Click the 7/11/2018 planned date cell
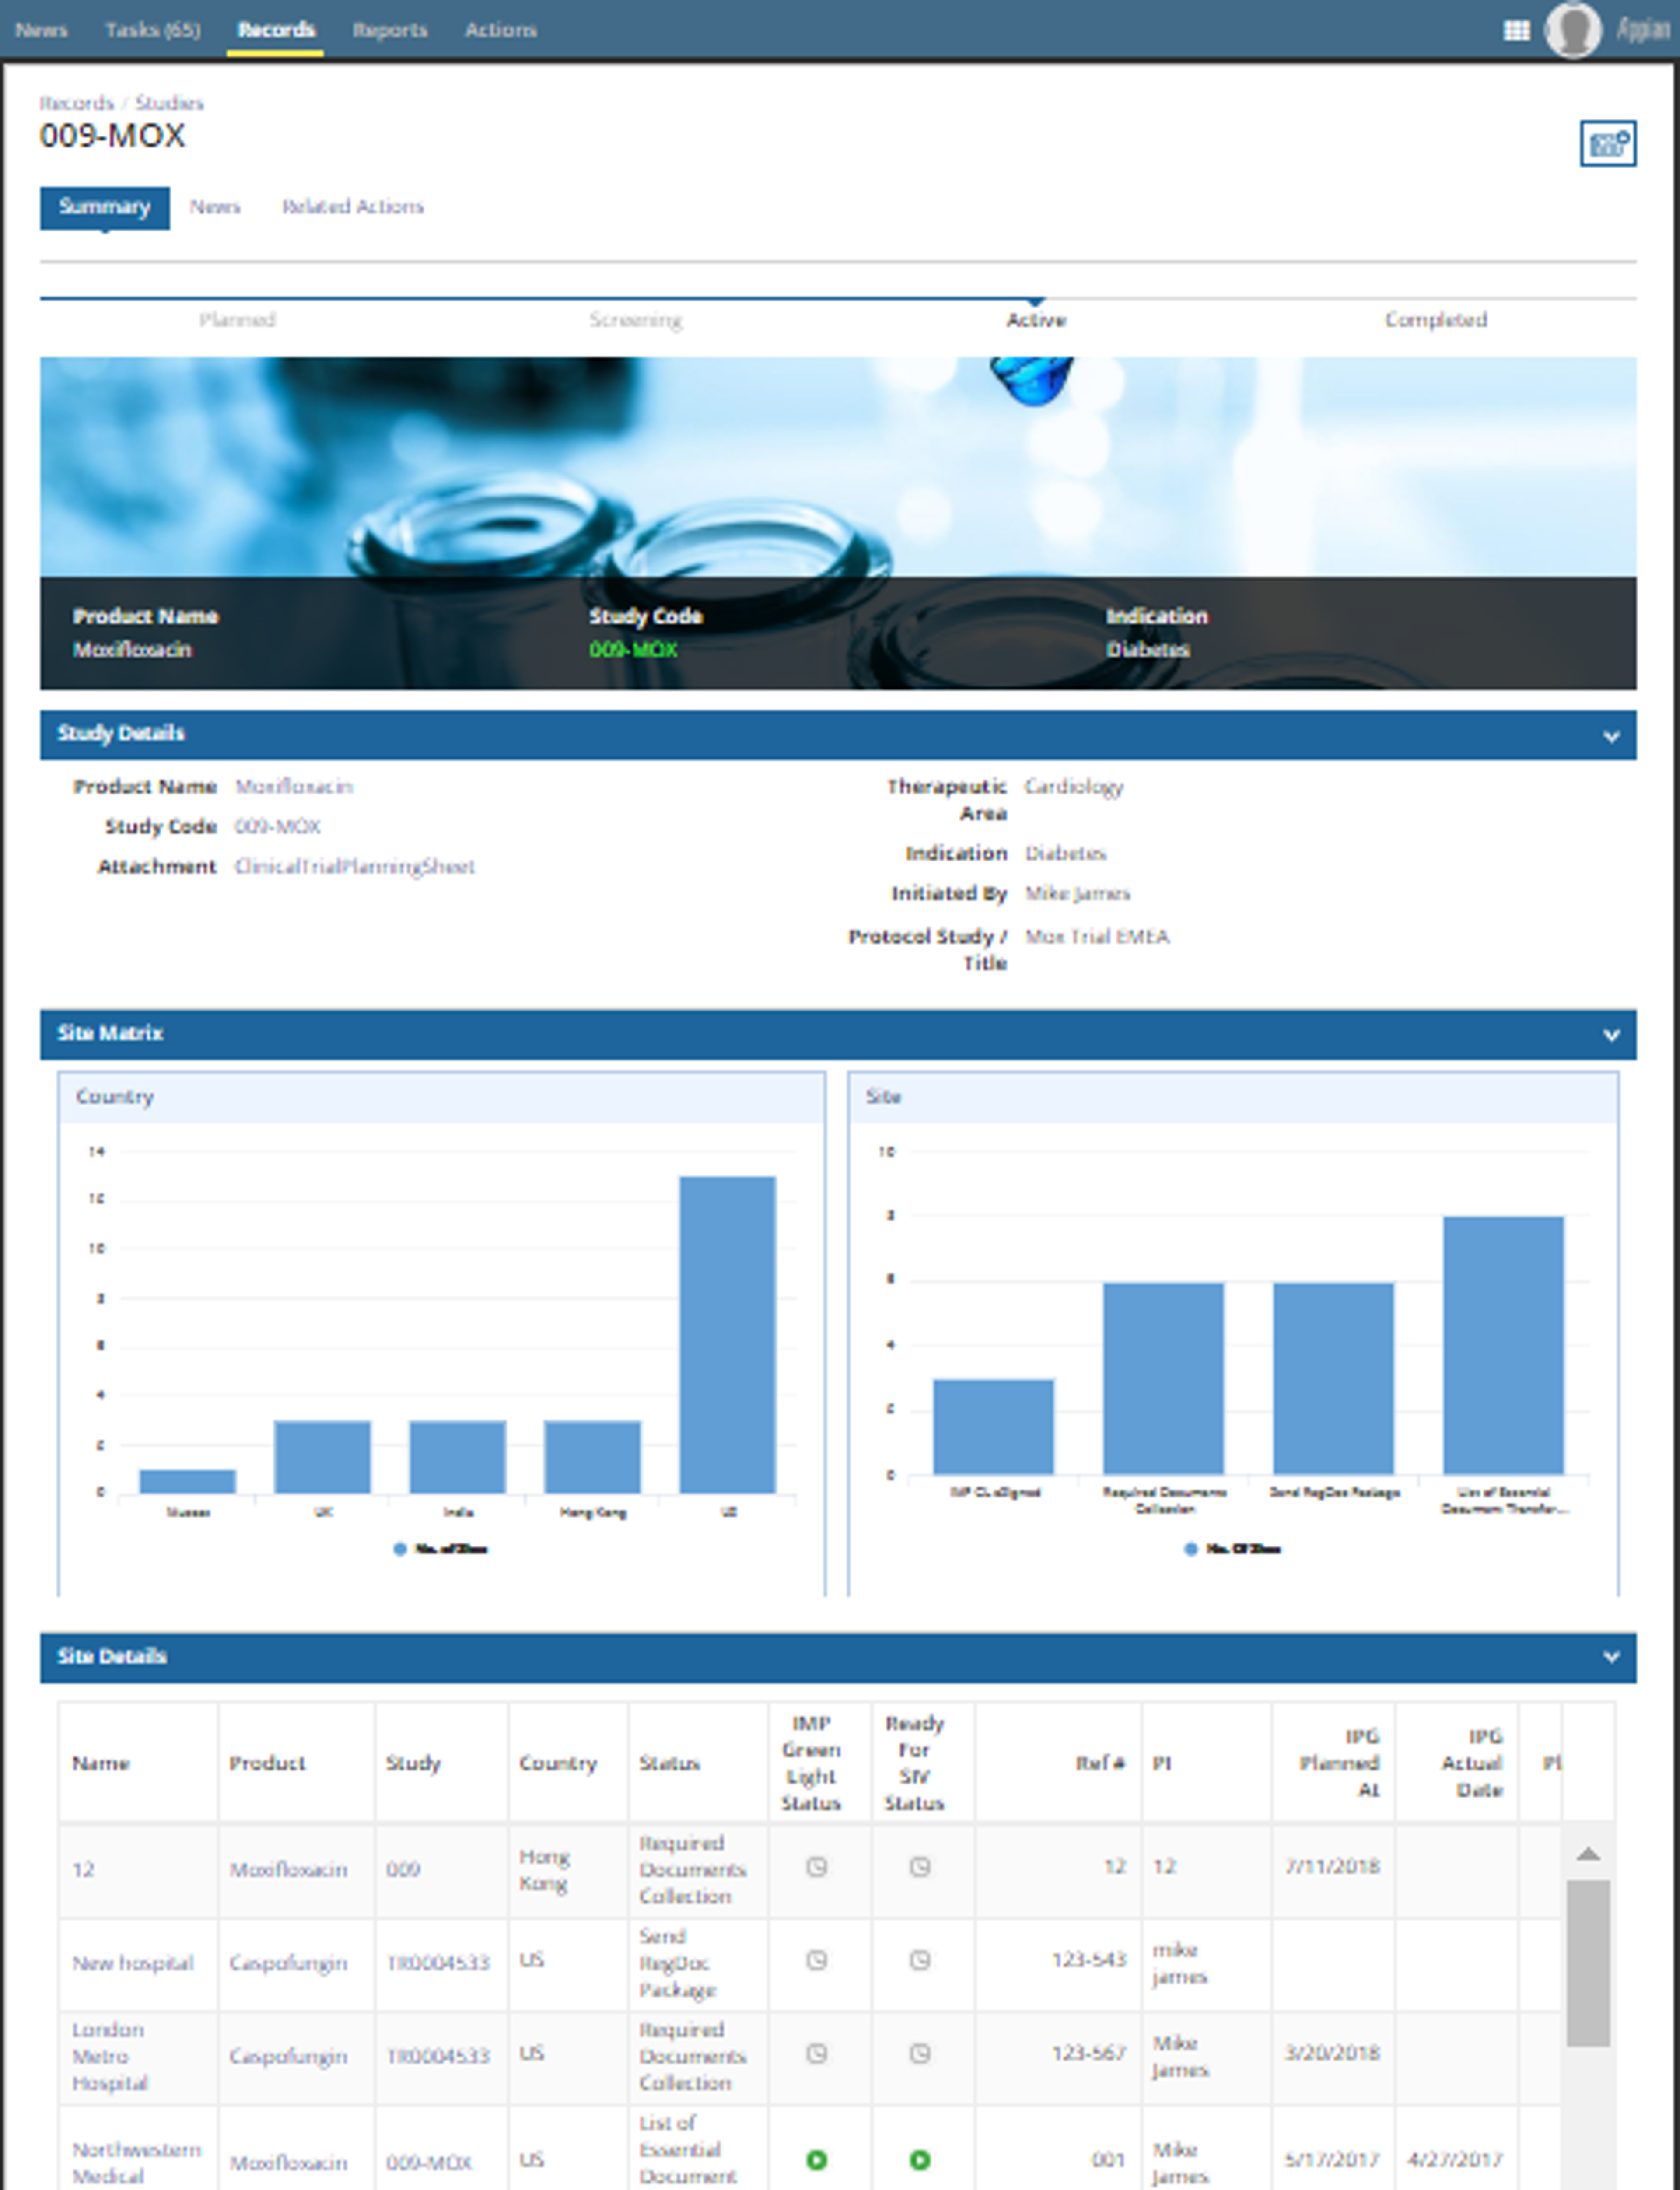 1332,1867
